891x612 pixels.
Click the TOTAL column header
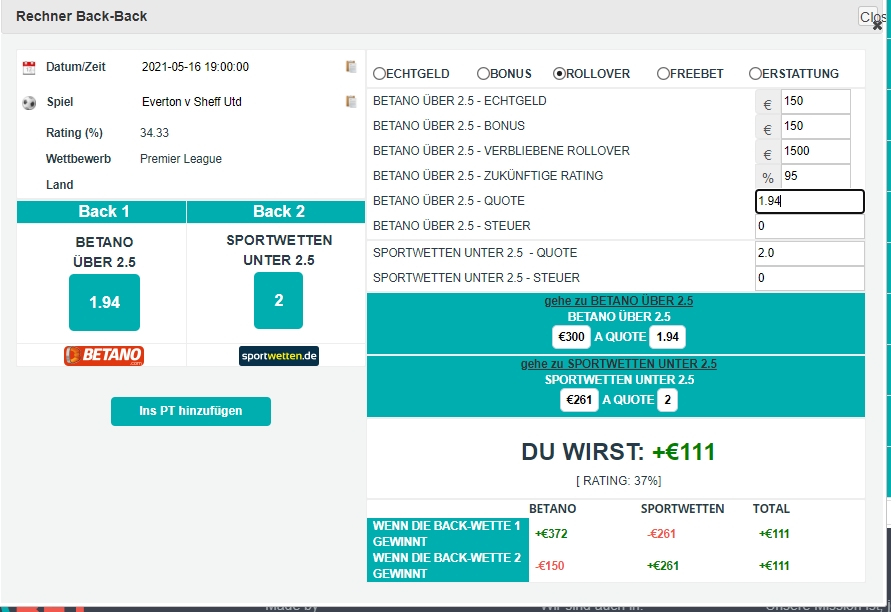point(771,509)
